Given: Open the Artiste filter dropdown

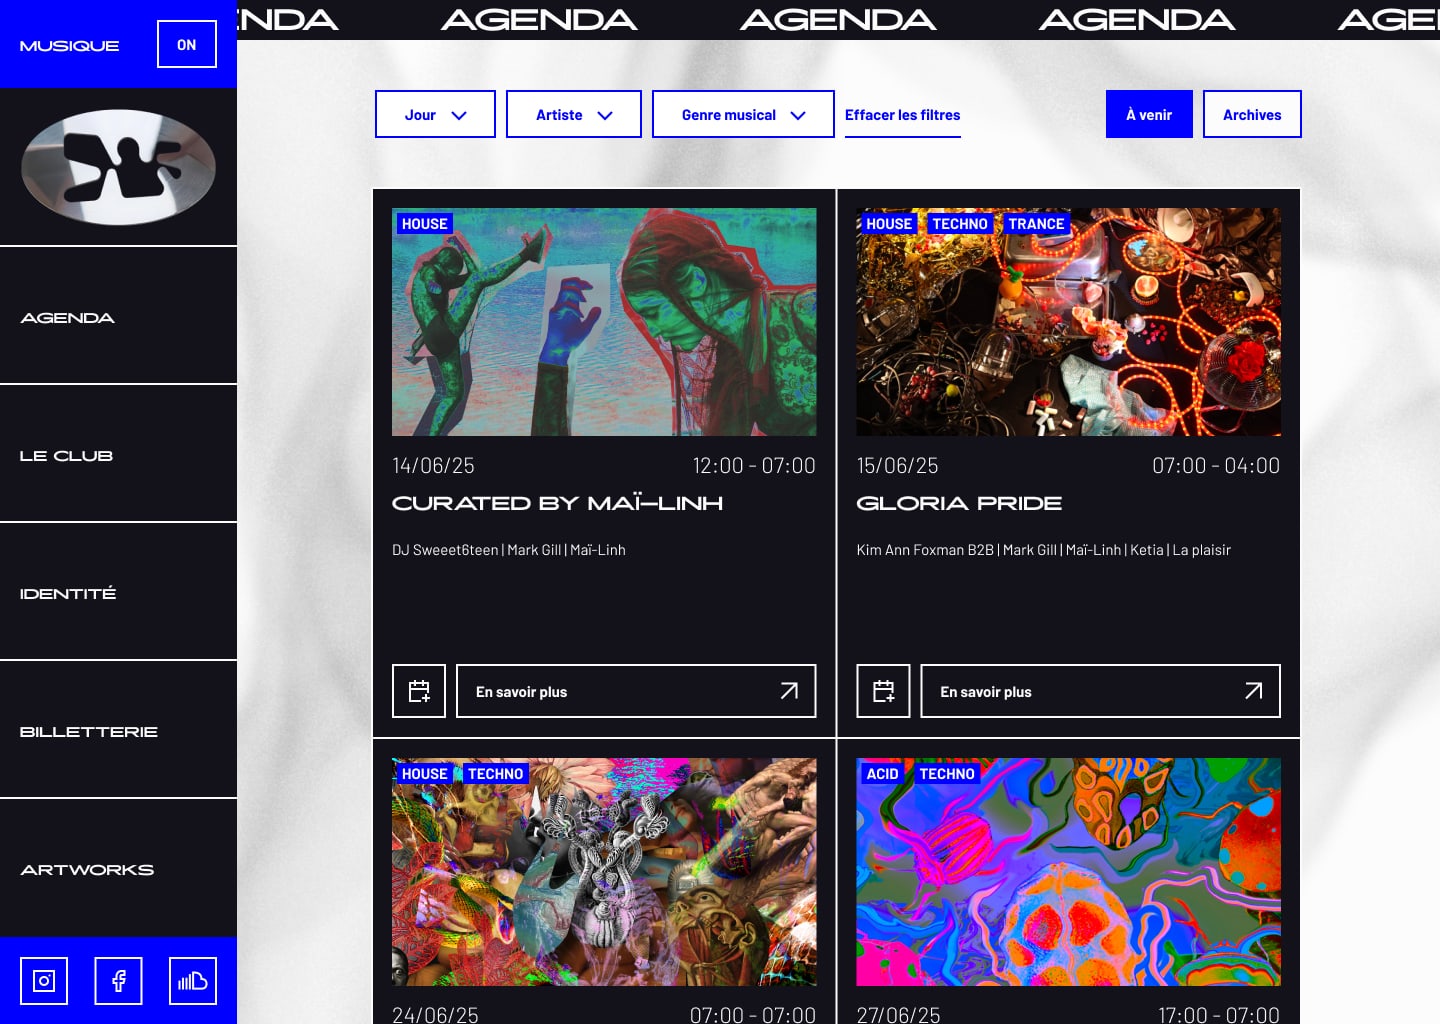Looking at the screenshot, I should pyautogui.click(x=574, y=114).
